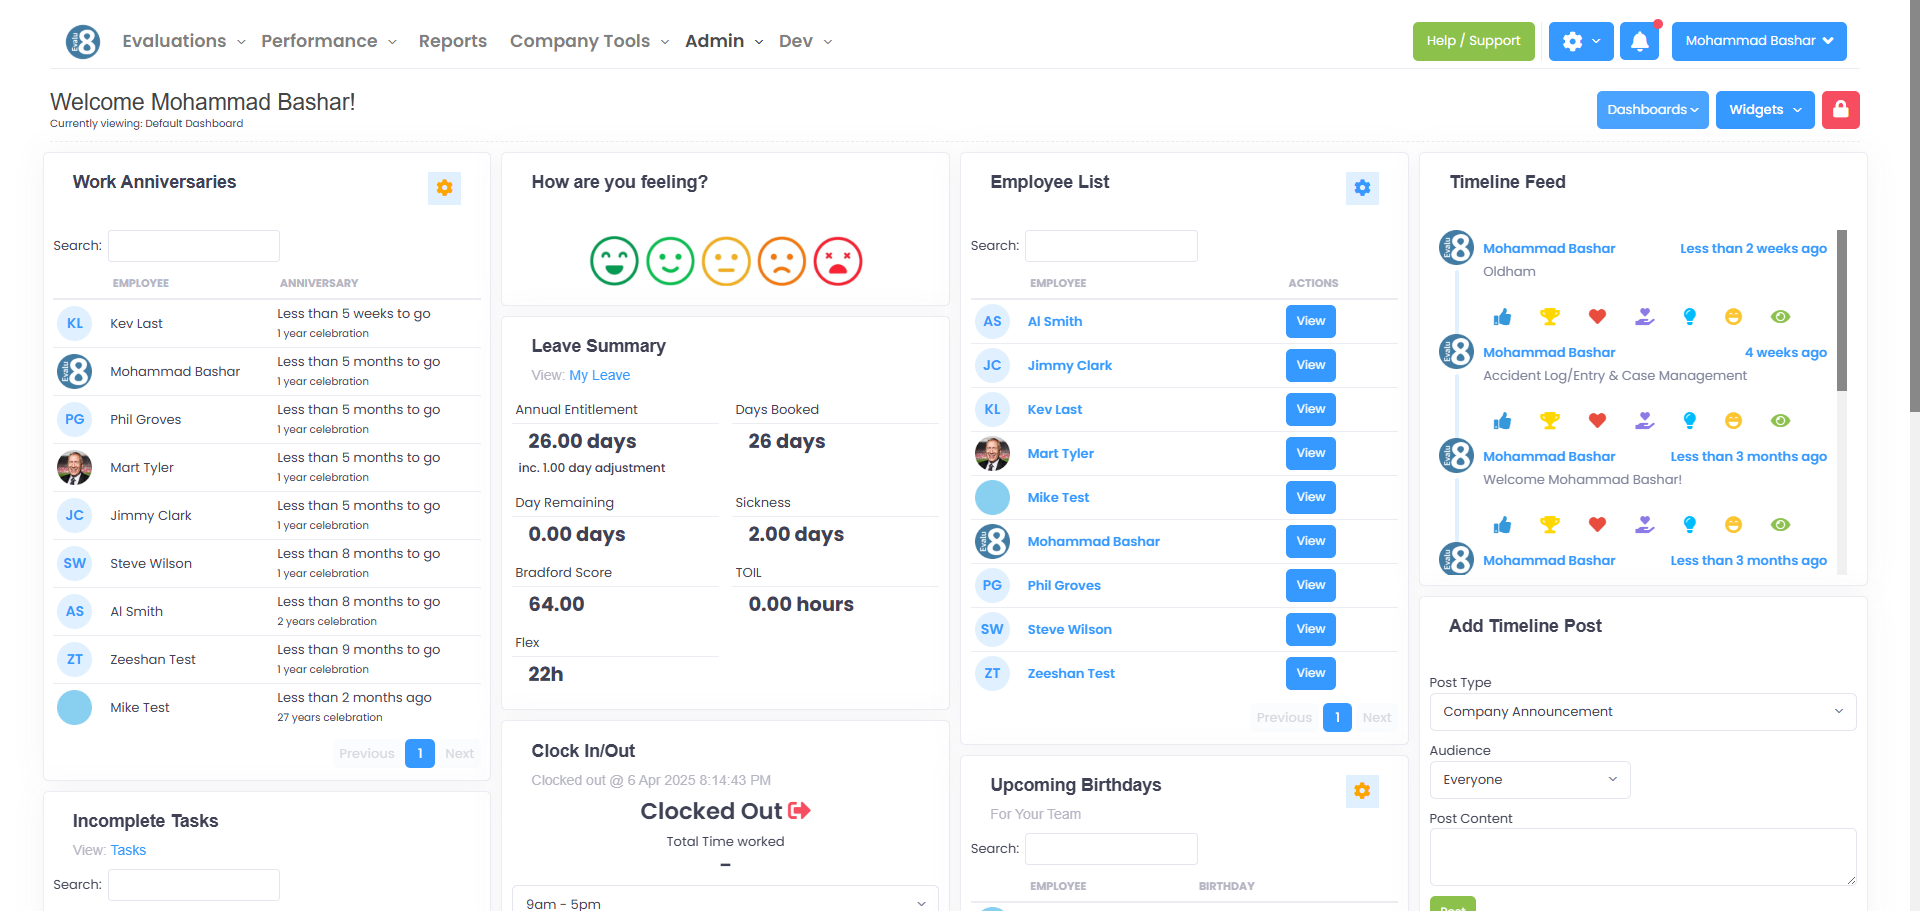1920x911 pixels.
Task: Toggle the eye icon on Oldham post
Action: 1780,317
